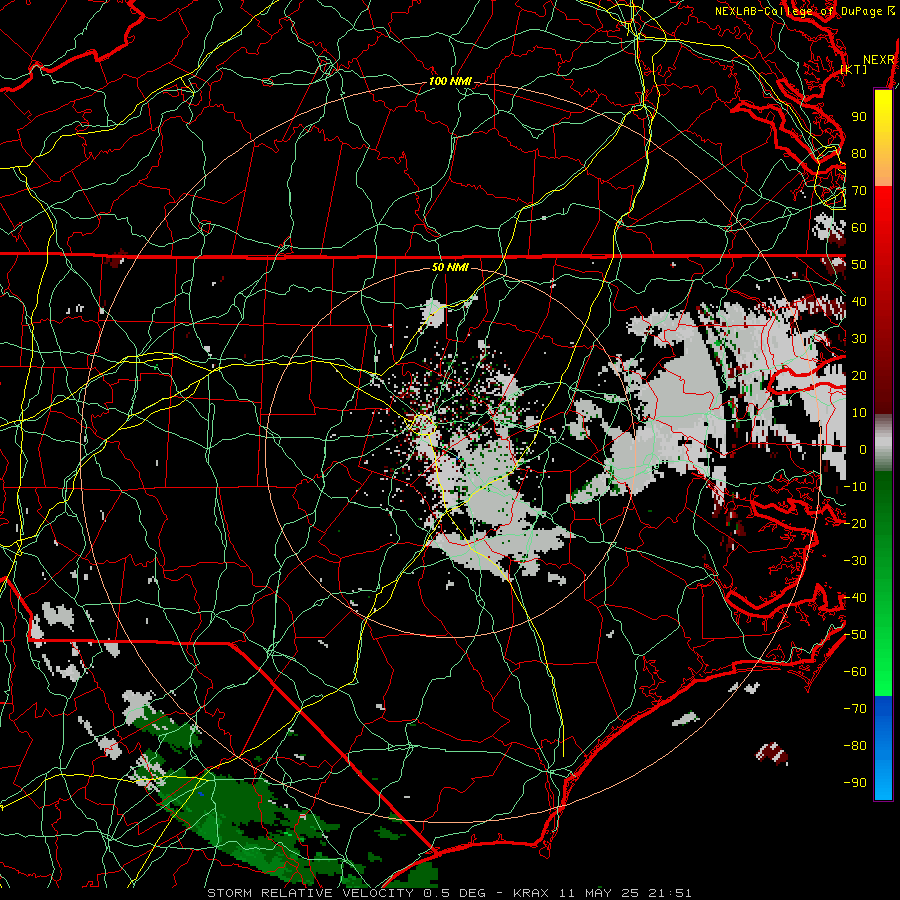The width and height of the screenshot is (900, 900).
Task: Pick the orange segment of the velocity color bar
Action: pyautogui.click(x=883, y=169)
